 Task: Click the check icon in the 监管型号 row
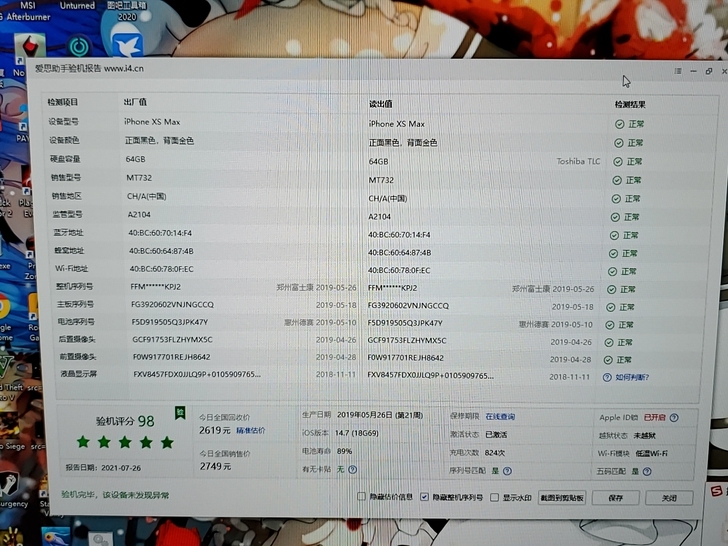point(615,217)
